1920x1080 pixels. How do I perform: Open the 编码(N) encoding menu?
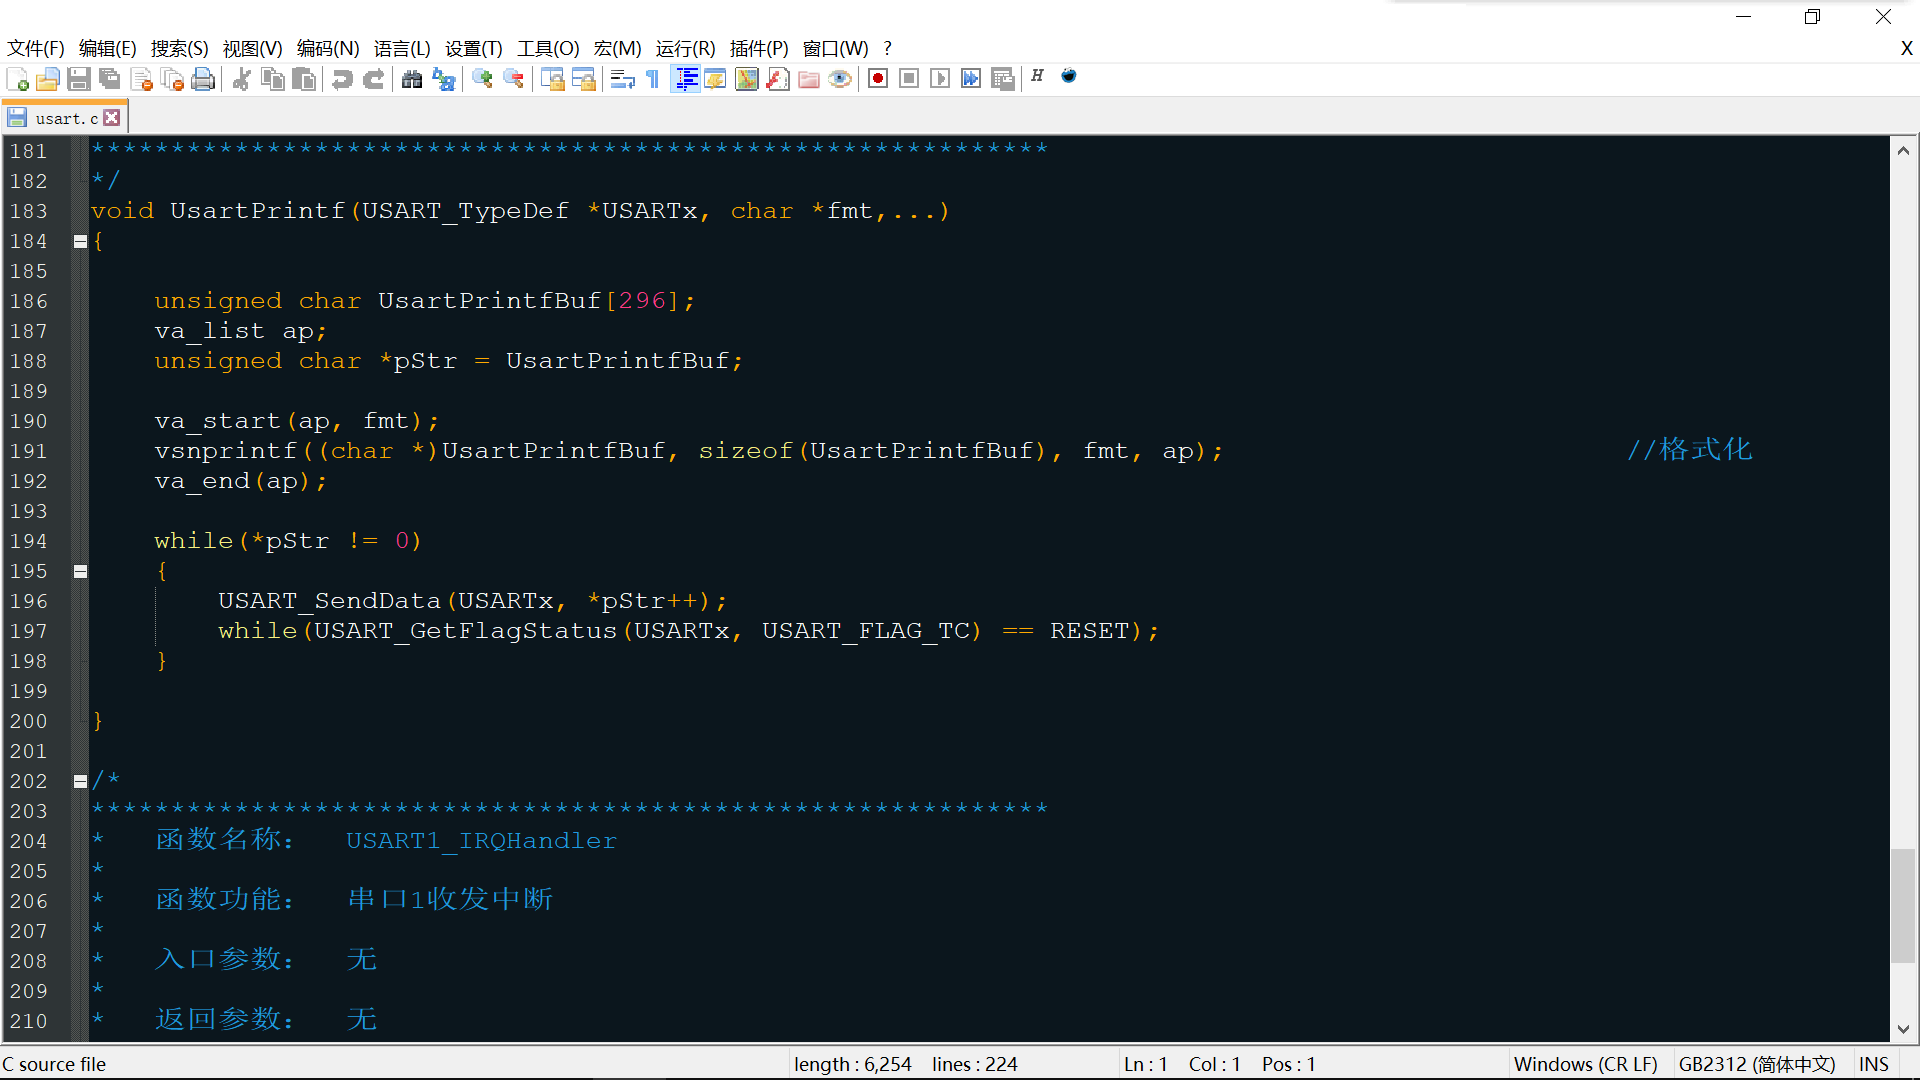click(327, 48)
